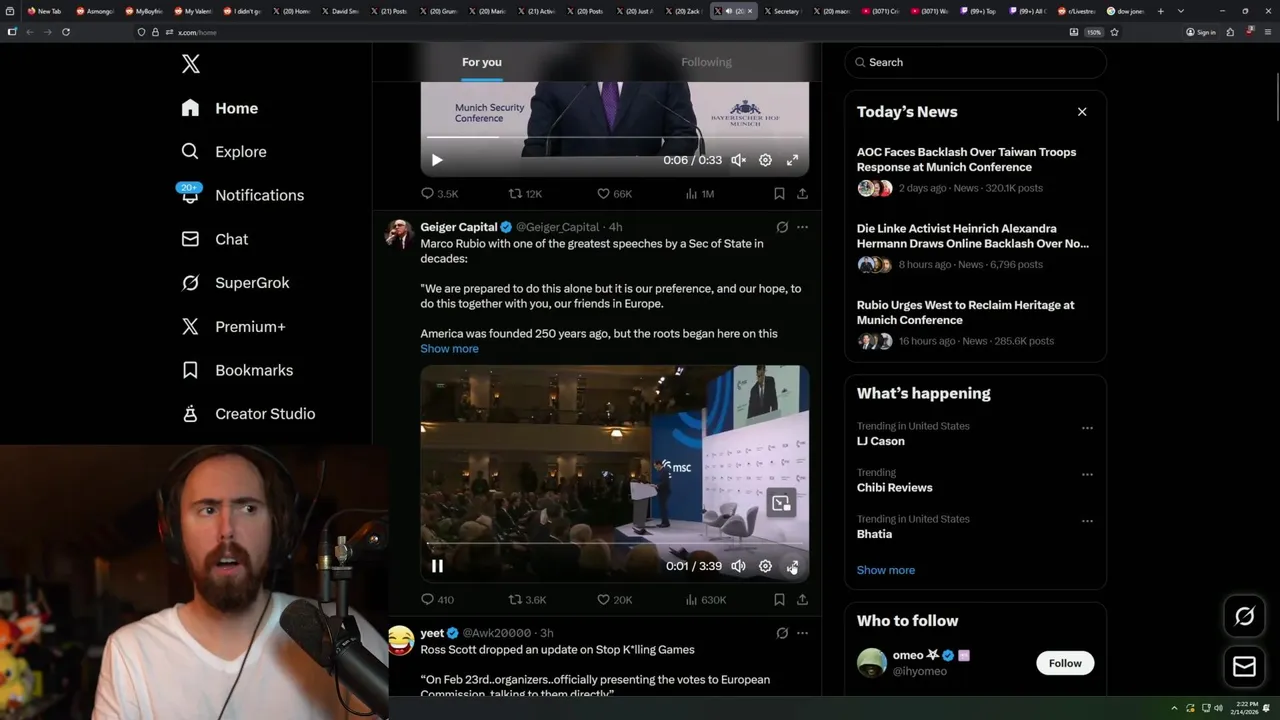
Task: Open the Explore page
Action: click(x=224, y=152)
